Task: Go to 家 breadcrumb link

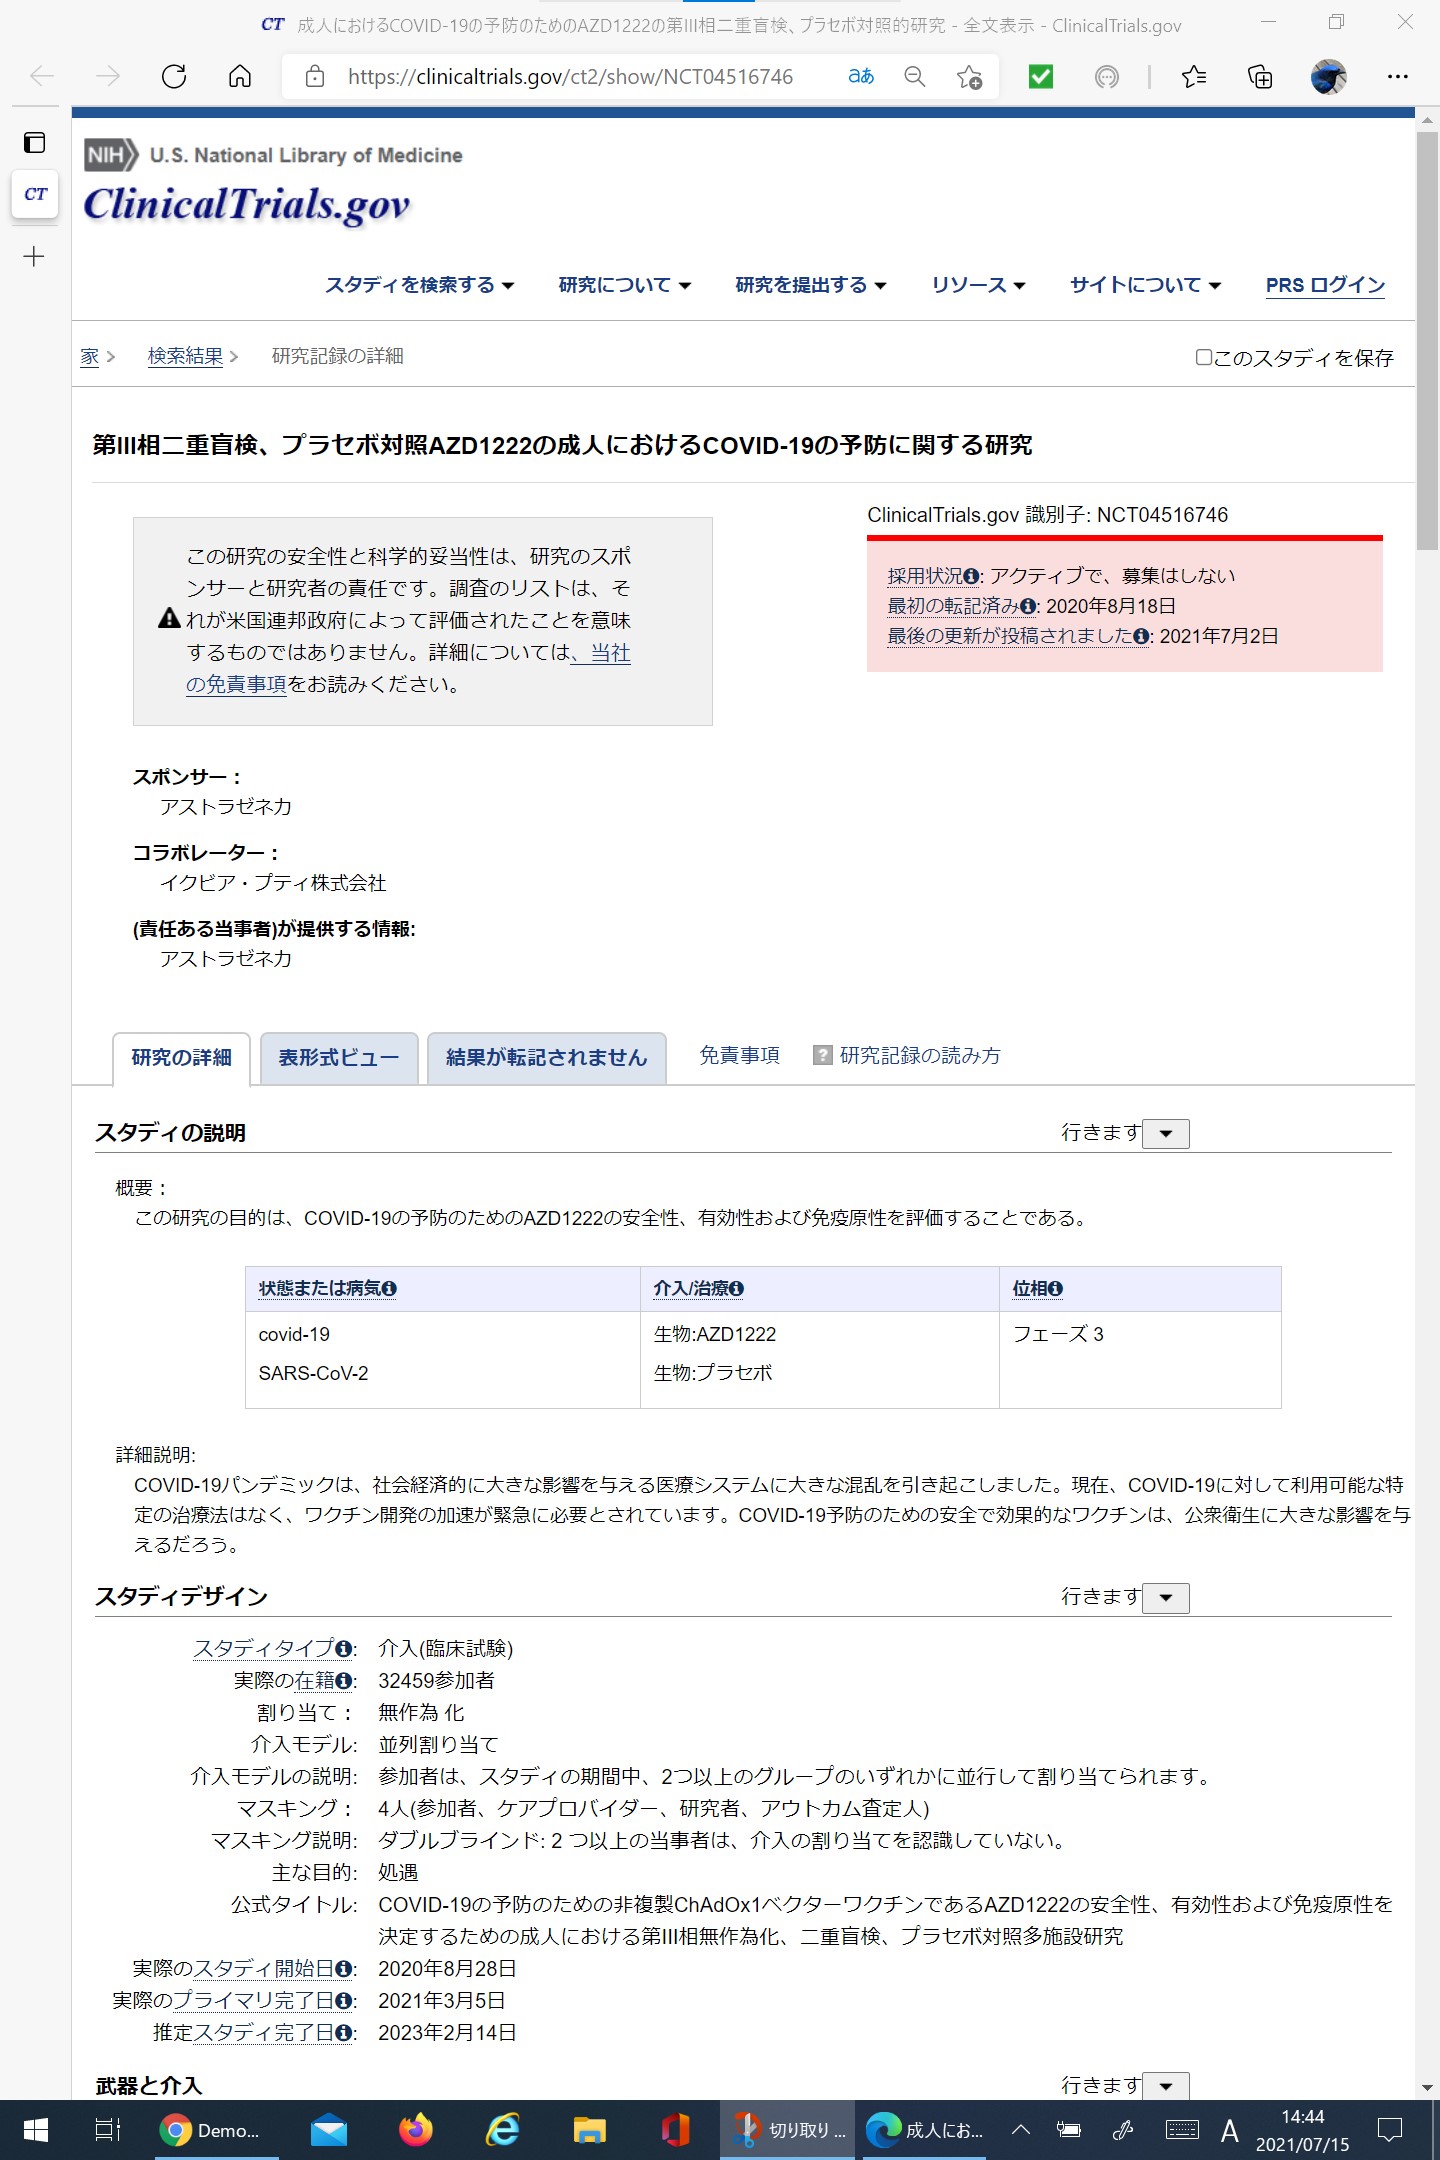Action: (x=90, y=357)
